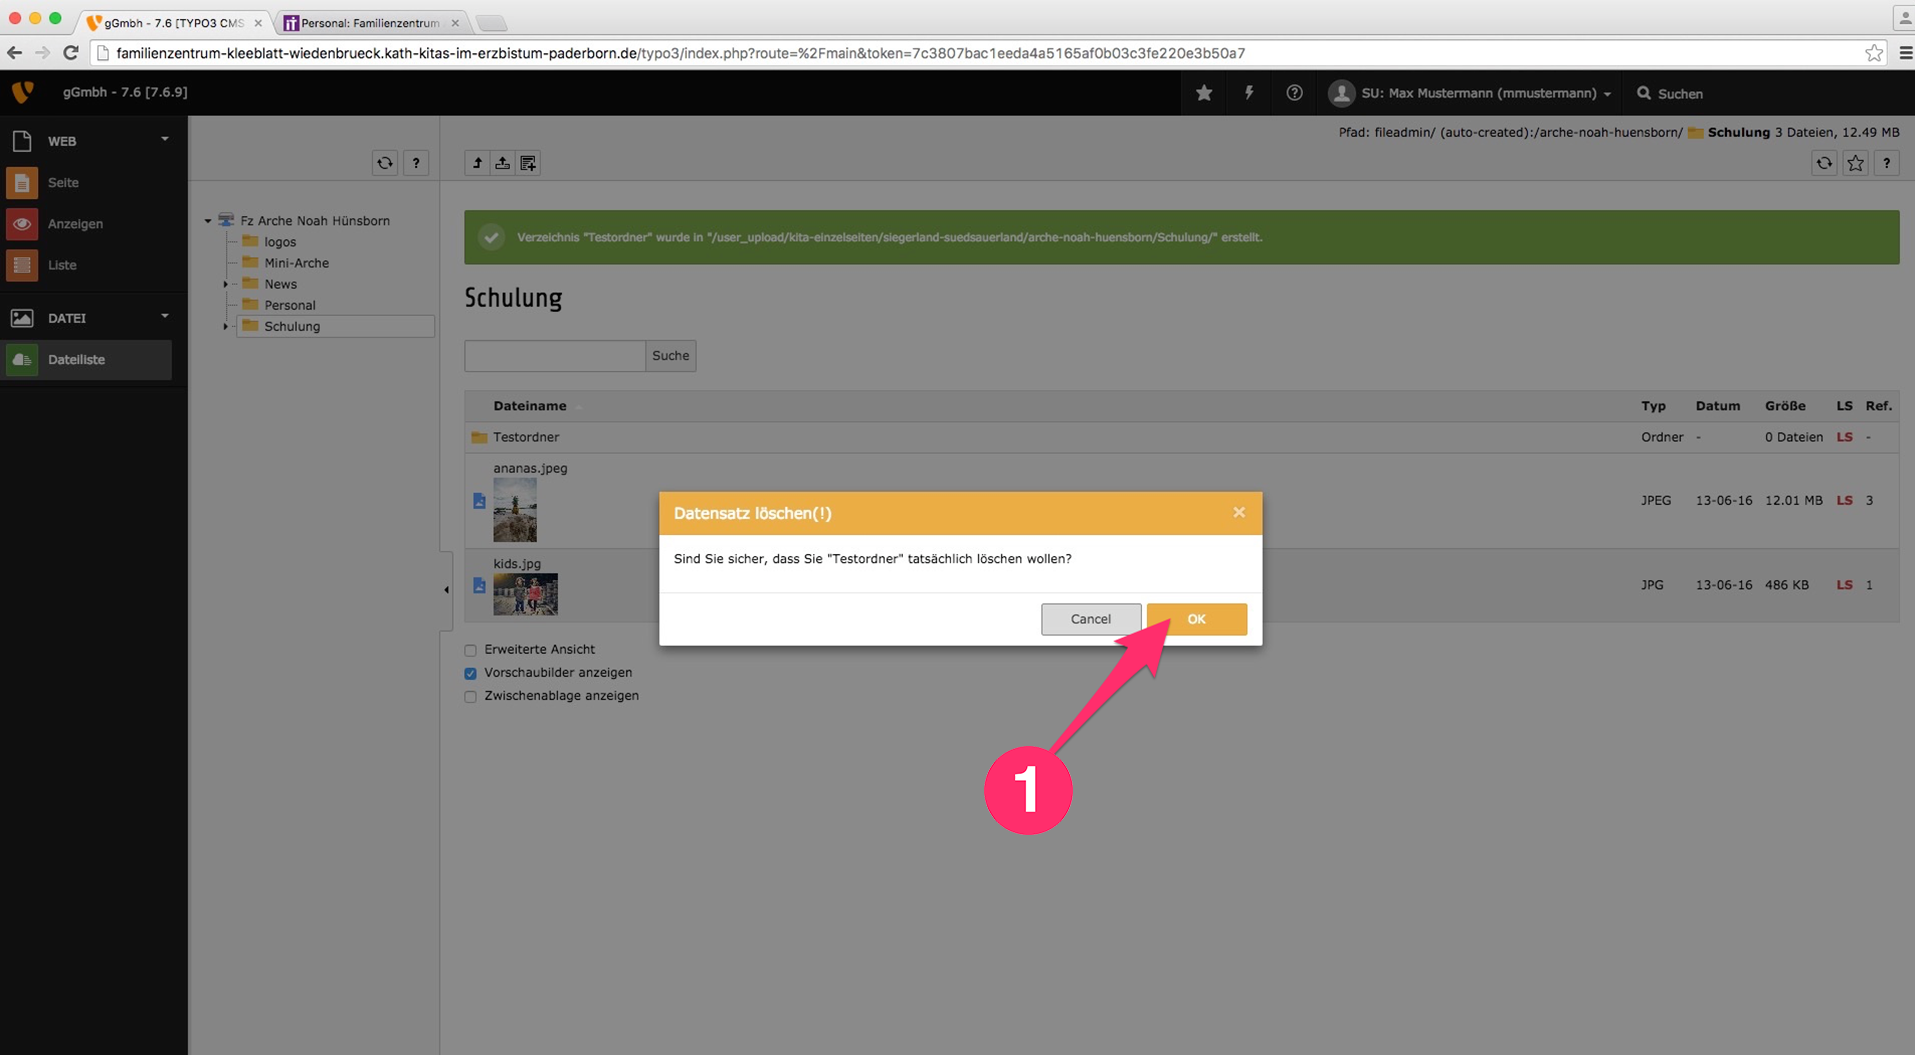Click the new folder/file icon in toolbar
1915x1055 pixels.
point(528,163)
